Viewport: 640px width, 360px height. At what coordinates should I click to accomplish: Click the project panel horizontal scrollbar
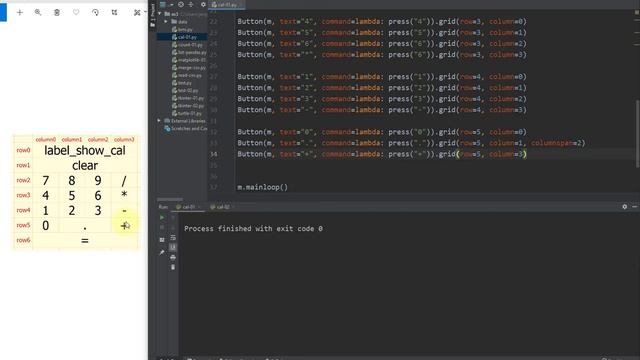tap(170, 200)
